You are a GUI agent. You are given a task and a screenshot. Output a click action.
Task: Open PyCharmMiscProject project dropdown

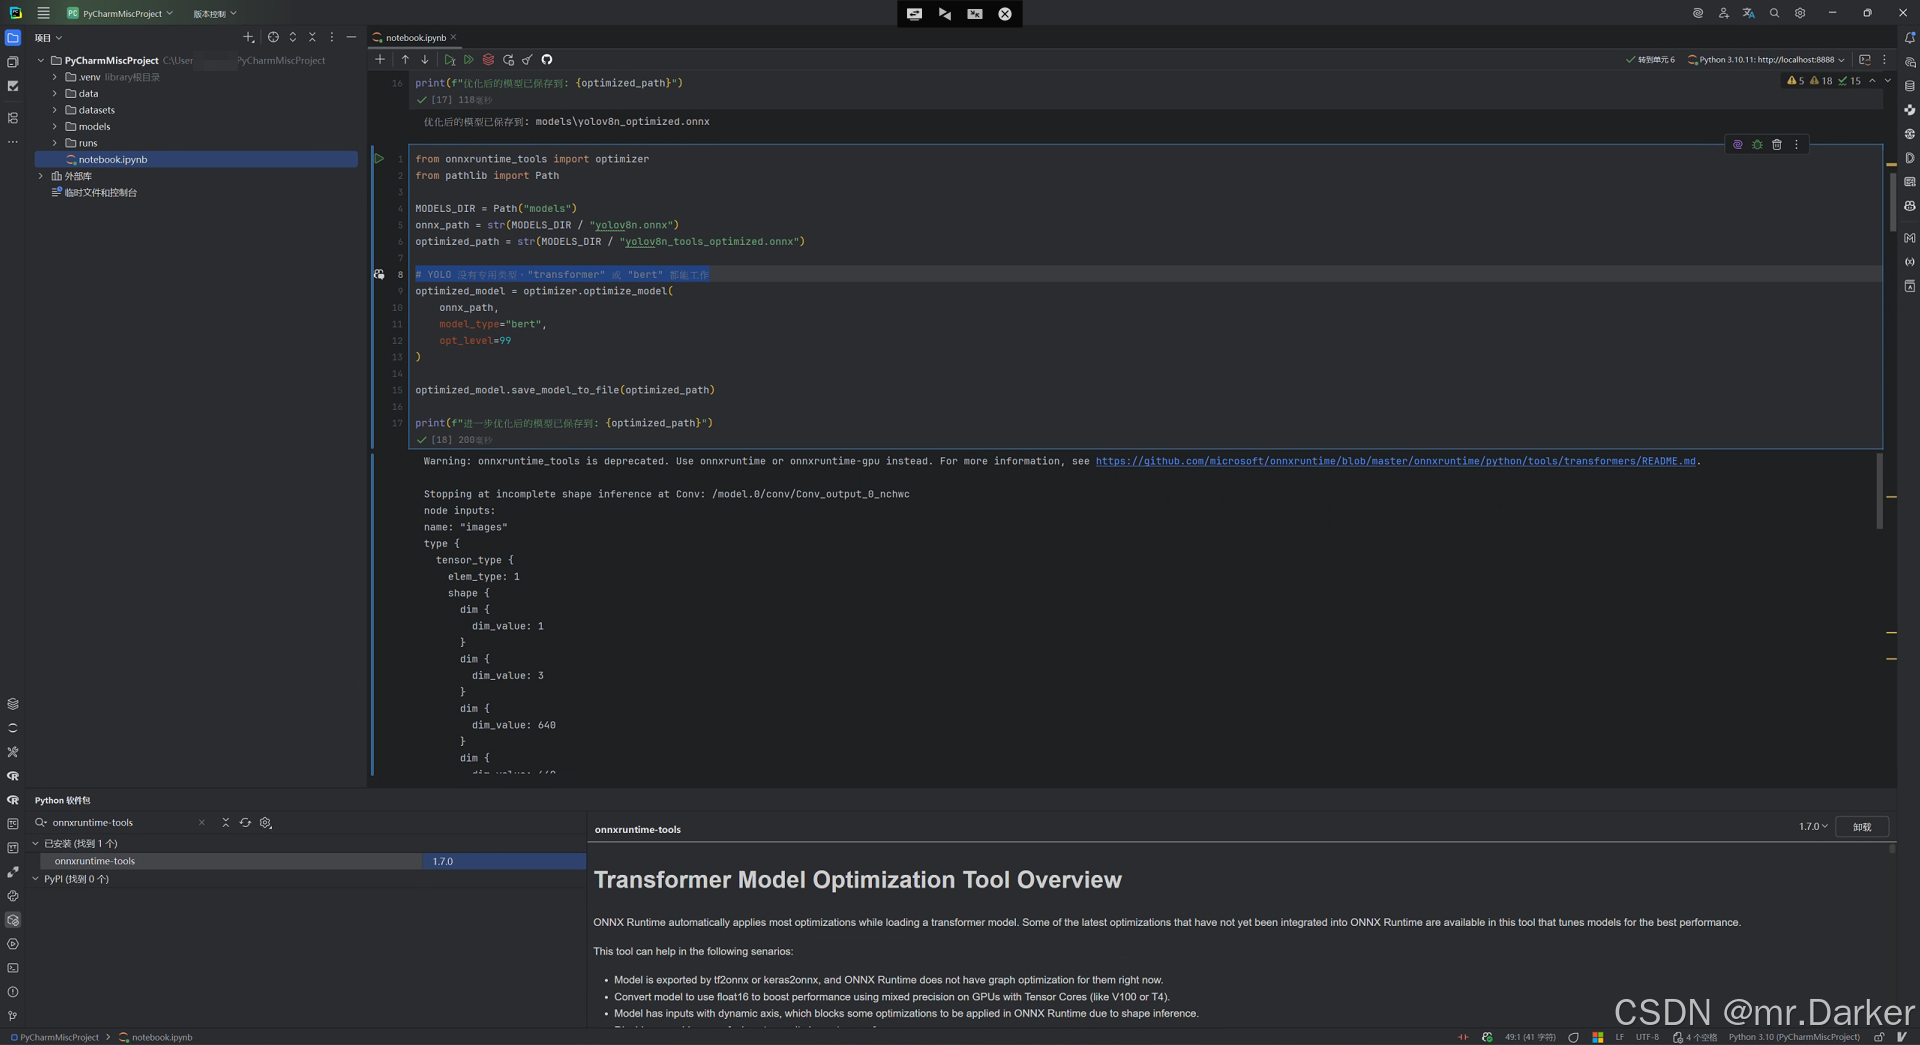(x=120, y=13)
